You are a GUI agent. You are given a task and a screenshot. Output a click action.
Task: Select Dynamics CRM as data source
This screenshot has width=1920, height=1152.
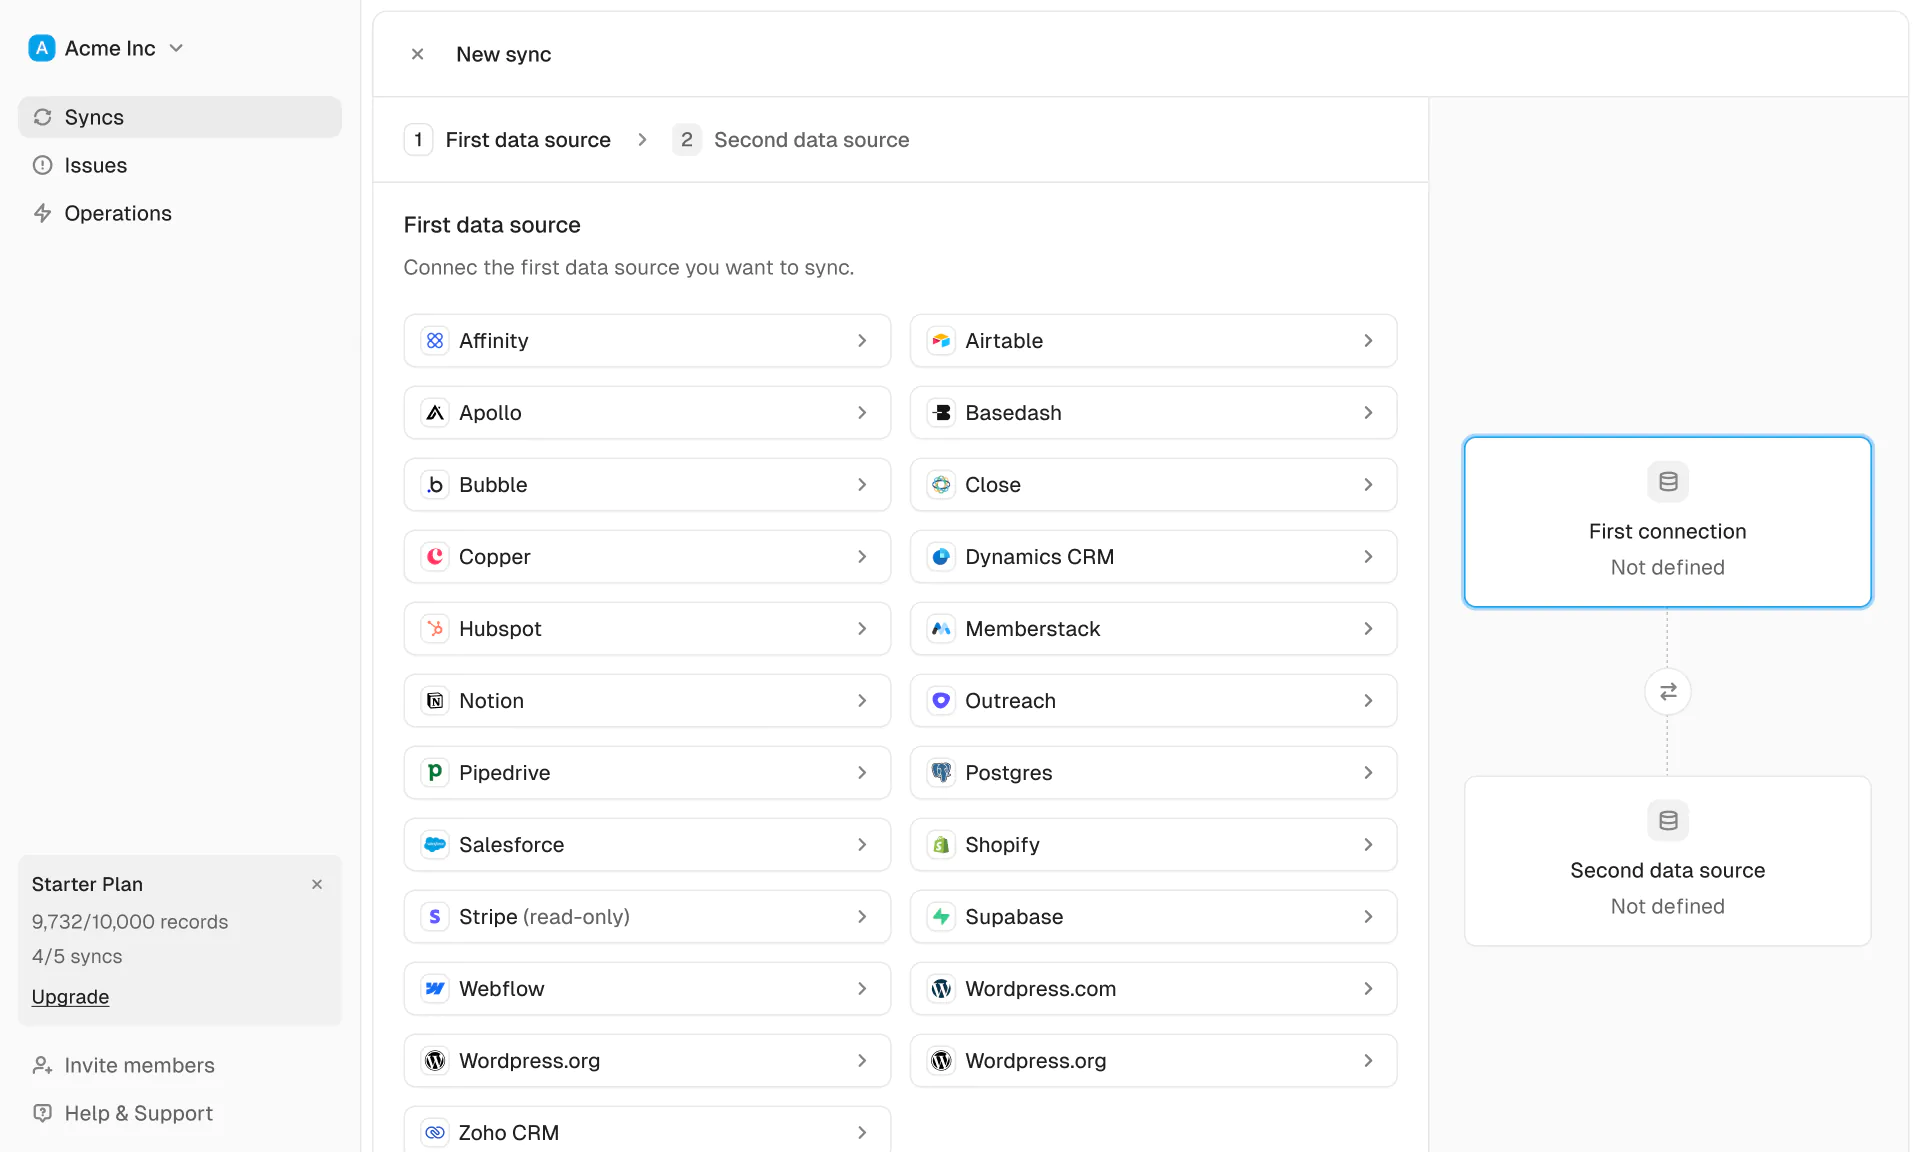[1153, 557]
